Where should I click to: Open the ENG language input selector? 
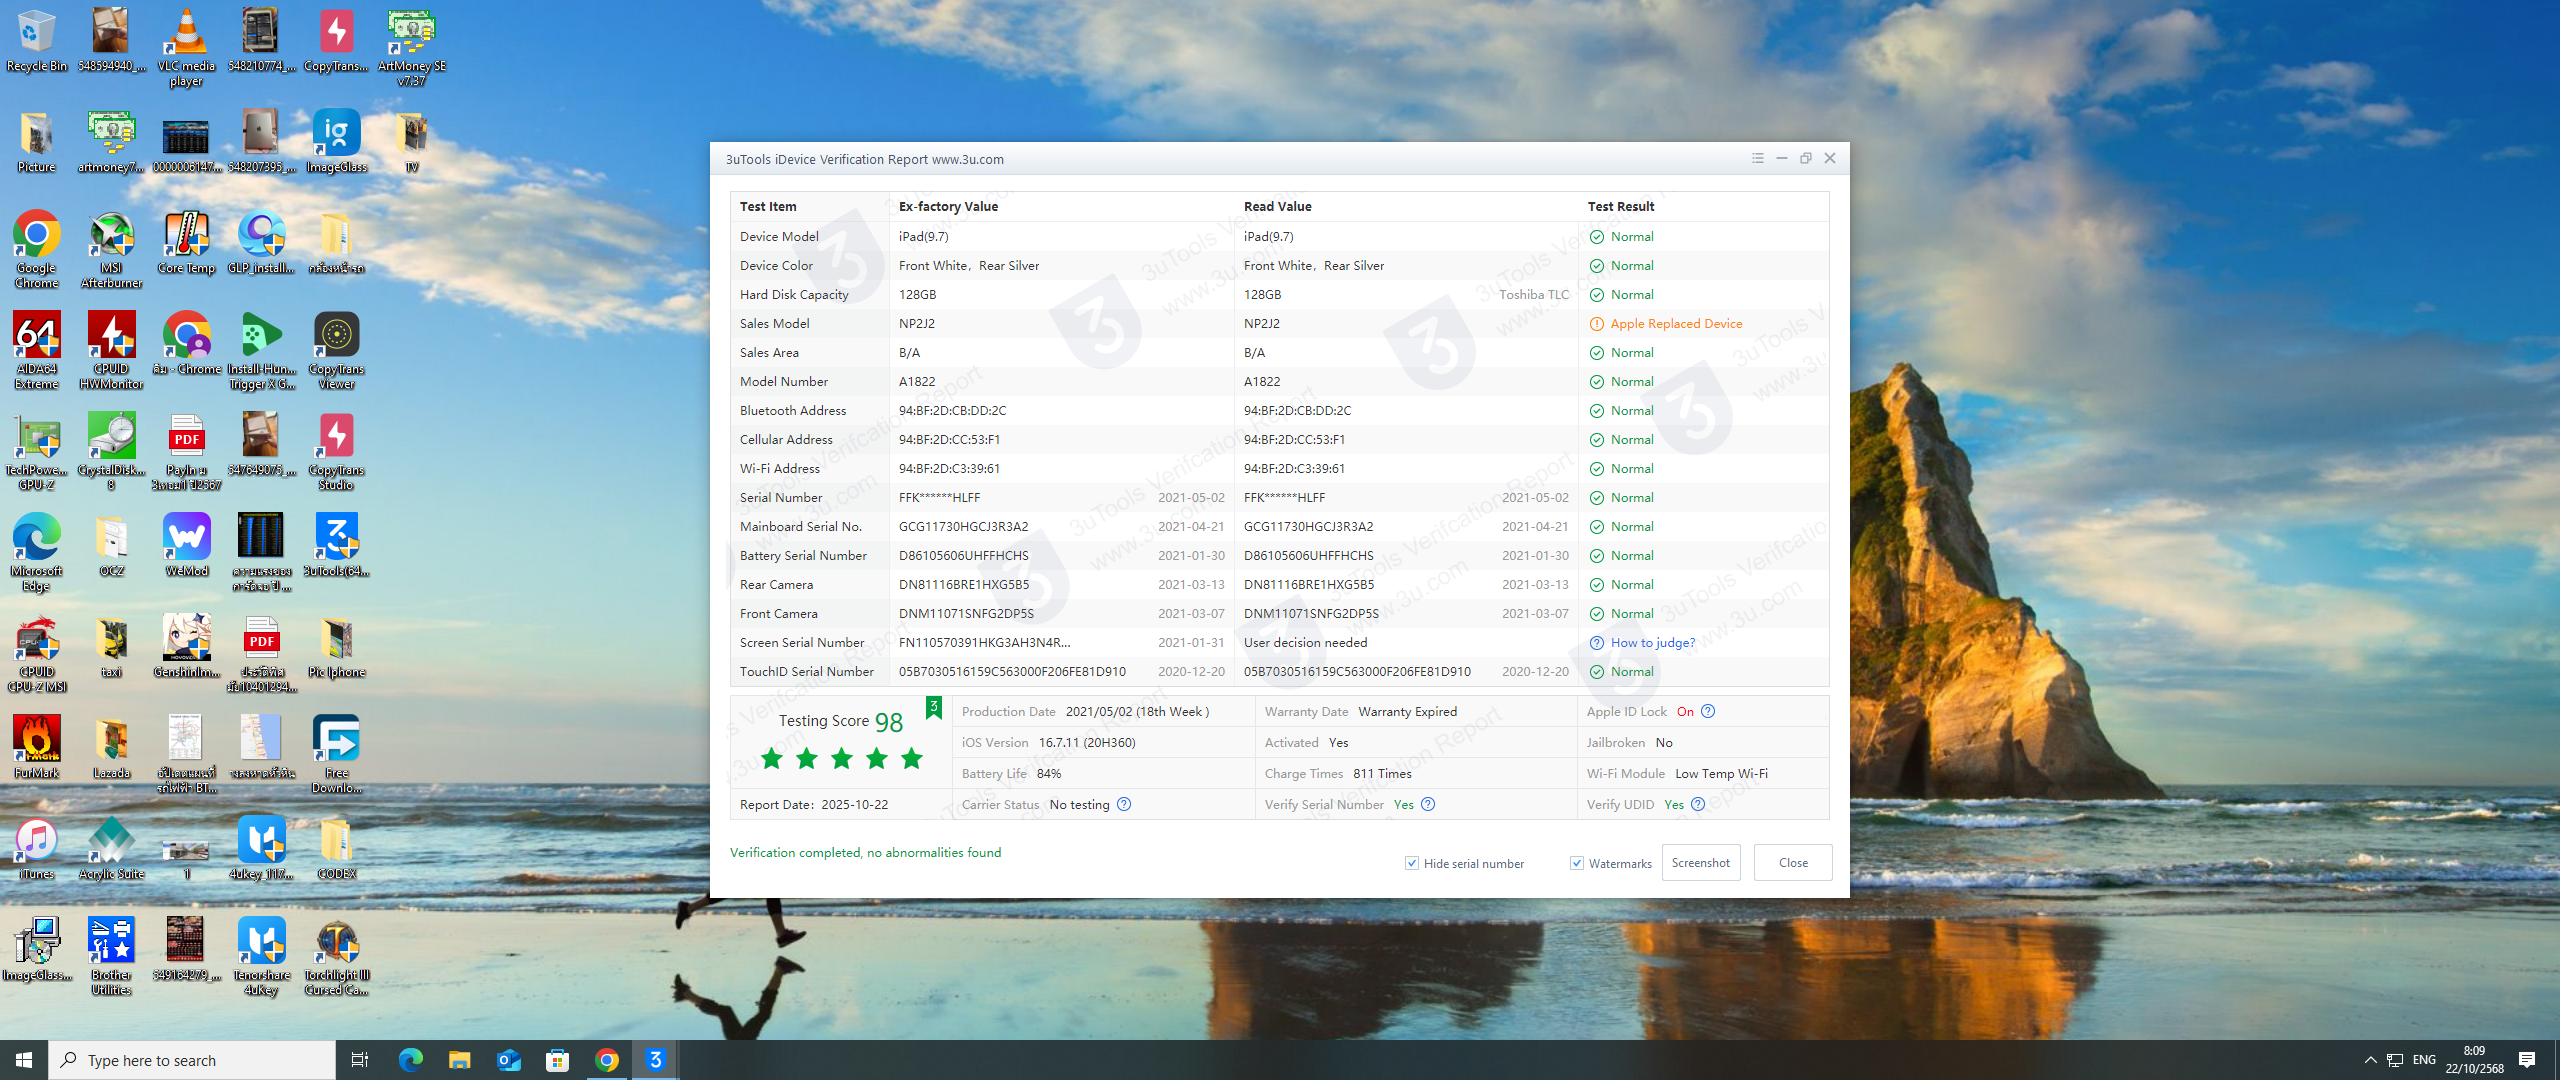tap(2424, 1060)
